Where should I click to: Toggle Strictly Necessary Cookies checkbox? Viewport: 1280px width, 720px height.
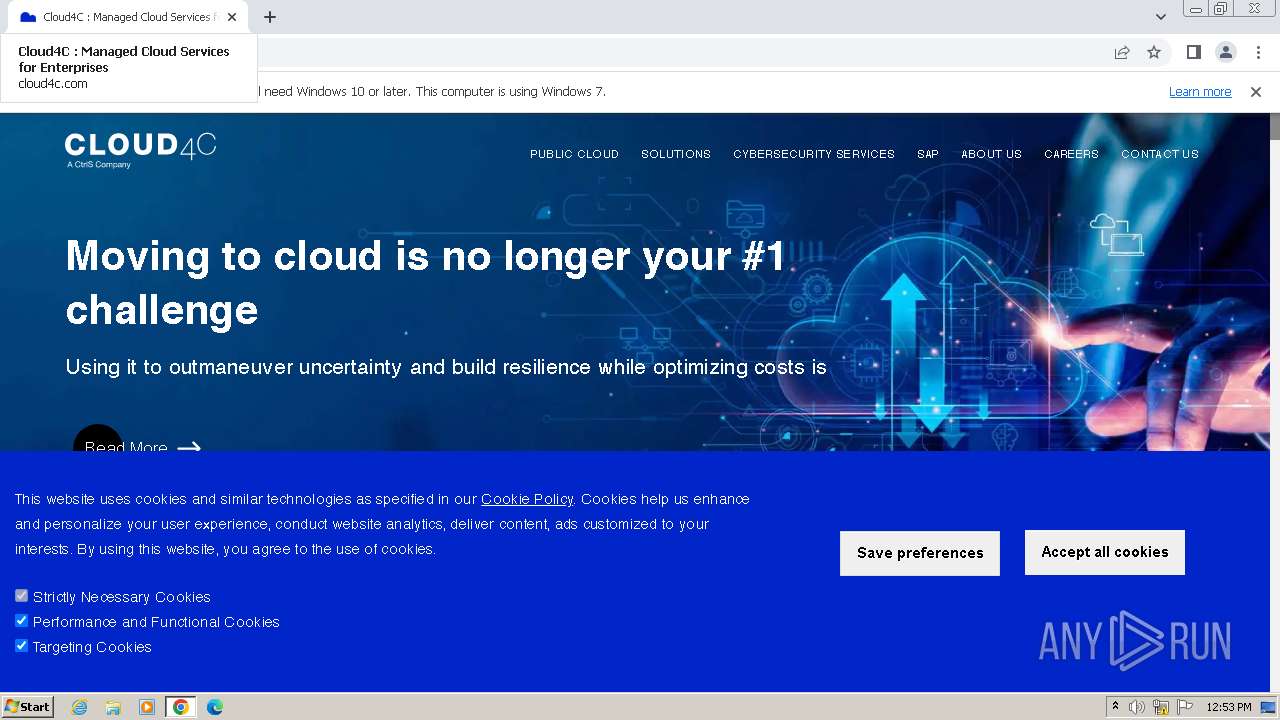21,596
